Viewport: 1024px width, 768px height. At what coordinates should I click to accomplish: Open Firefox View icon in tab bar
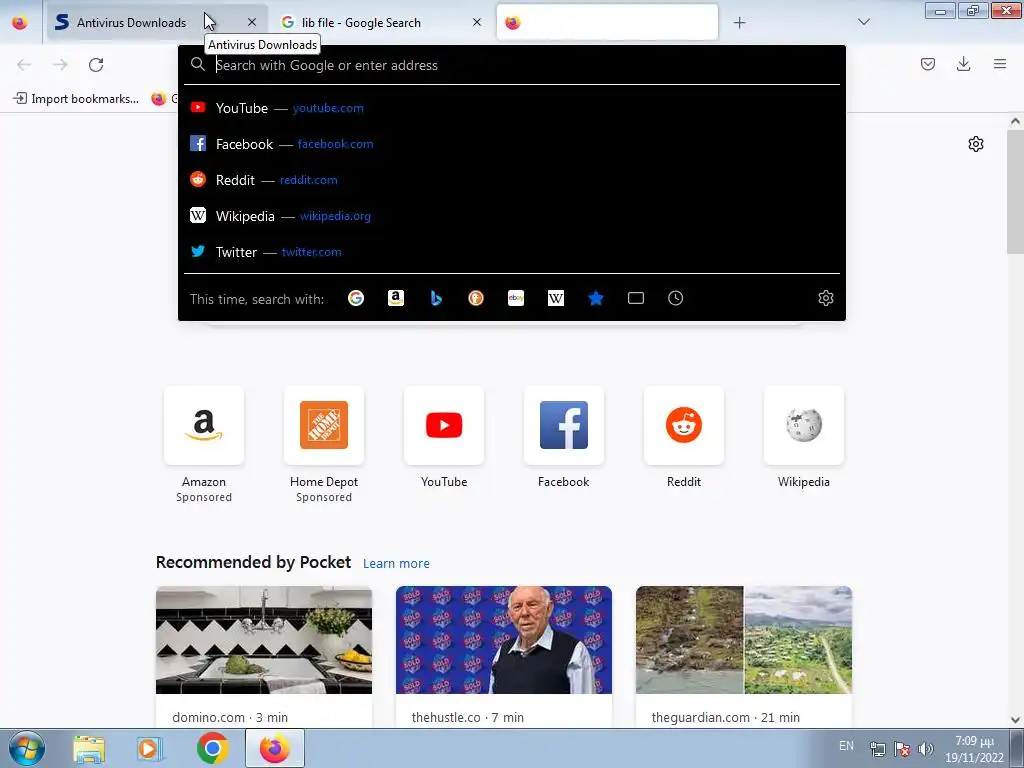click(20, 22)
